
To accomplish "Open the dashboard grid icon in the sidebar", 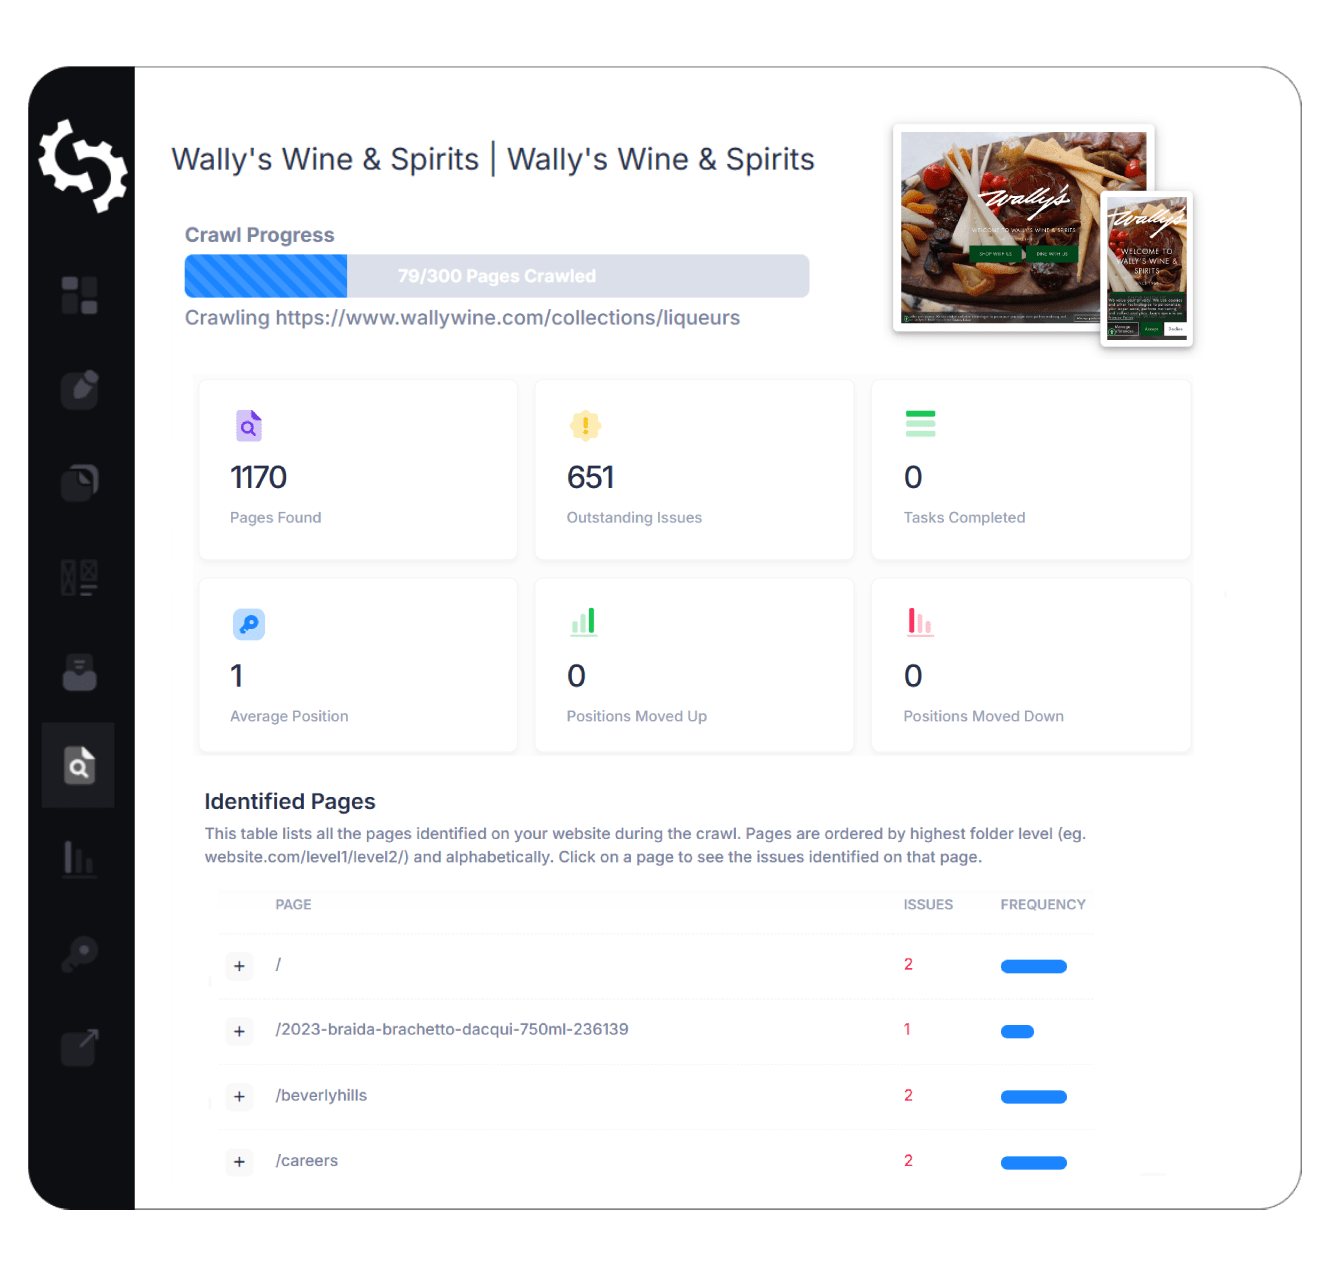I will [79, 296].
